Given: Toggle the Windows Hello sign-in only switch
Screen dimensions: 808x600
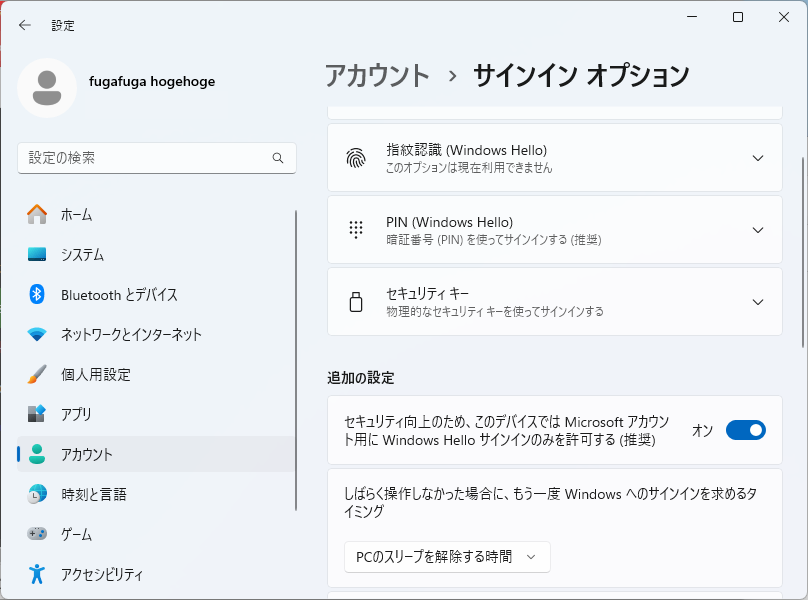Looking at the screenshot, I should pos(746,430).
